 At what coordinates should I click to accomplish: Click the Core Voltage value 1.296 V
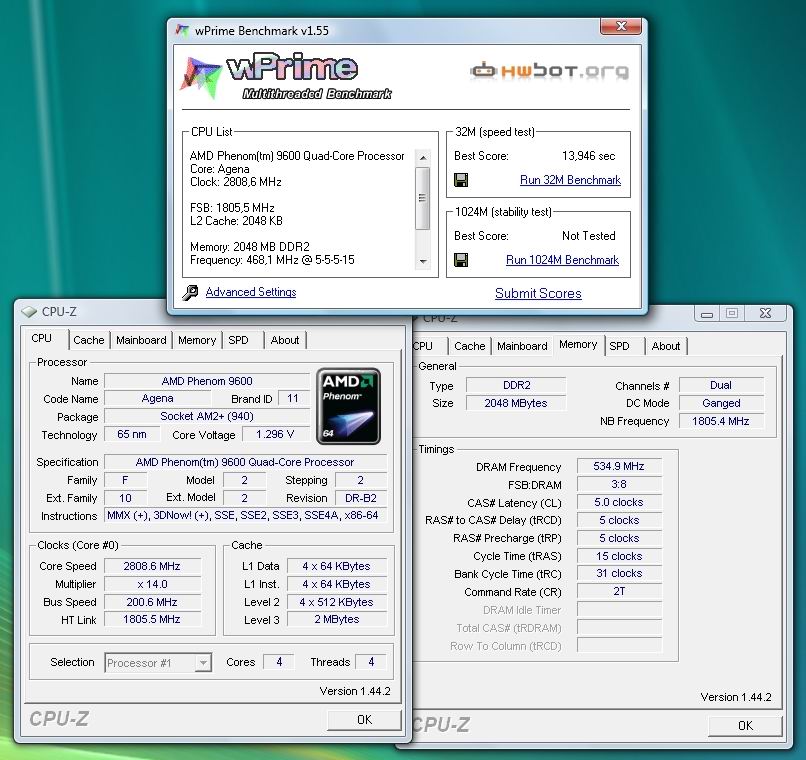tap(275, 434)
